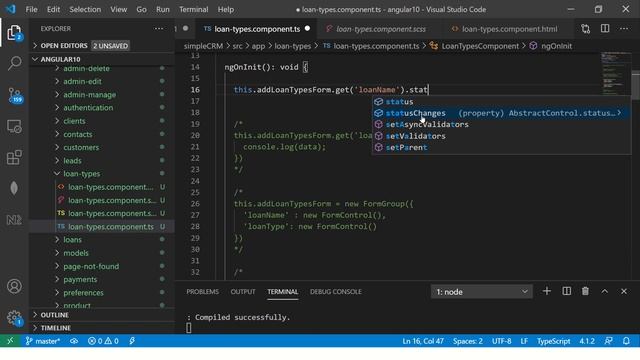Click the feedback icon in status bar
Image resolution: width=640 pixels, height=360 pixels.
click(608, 341)
